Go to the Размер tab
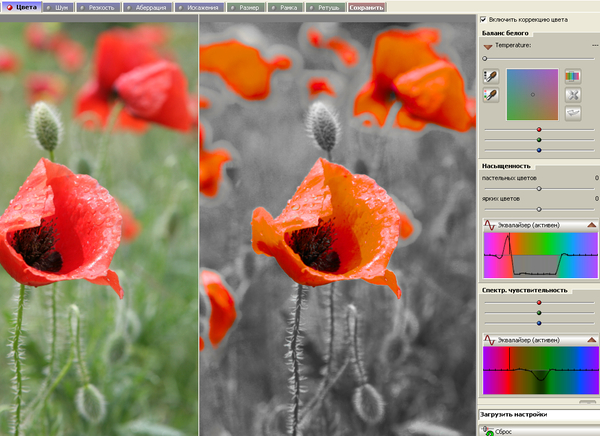Viewport: 600px width, 436px height. coord(246,7)
